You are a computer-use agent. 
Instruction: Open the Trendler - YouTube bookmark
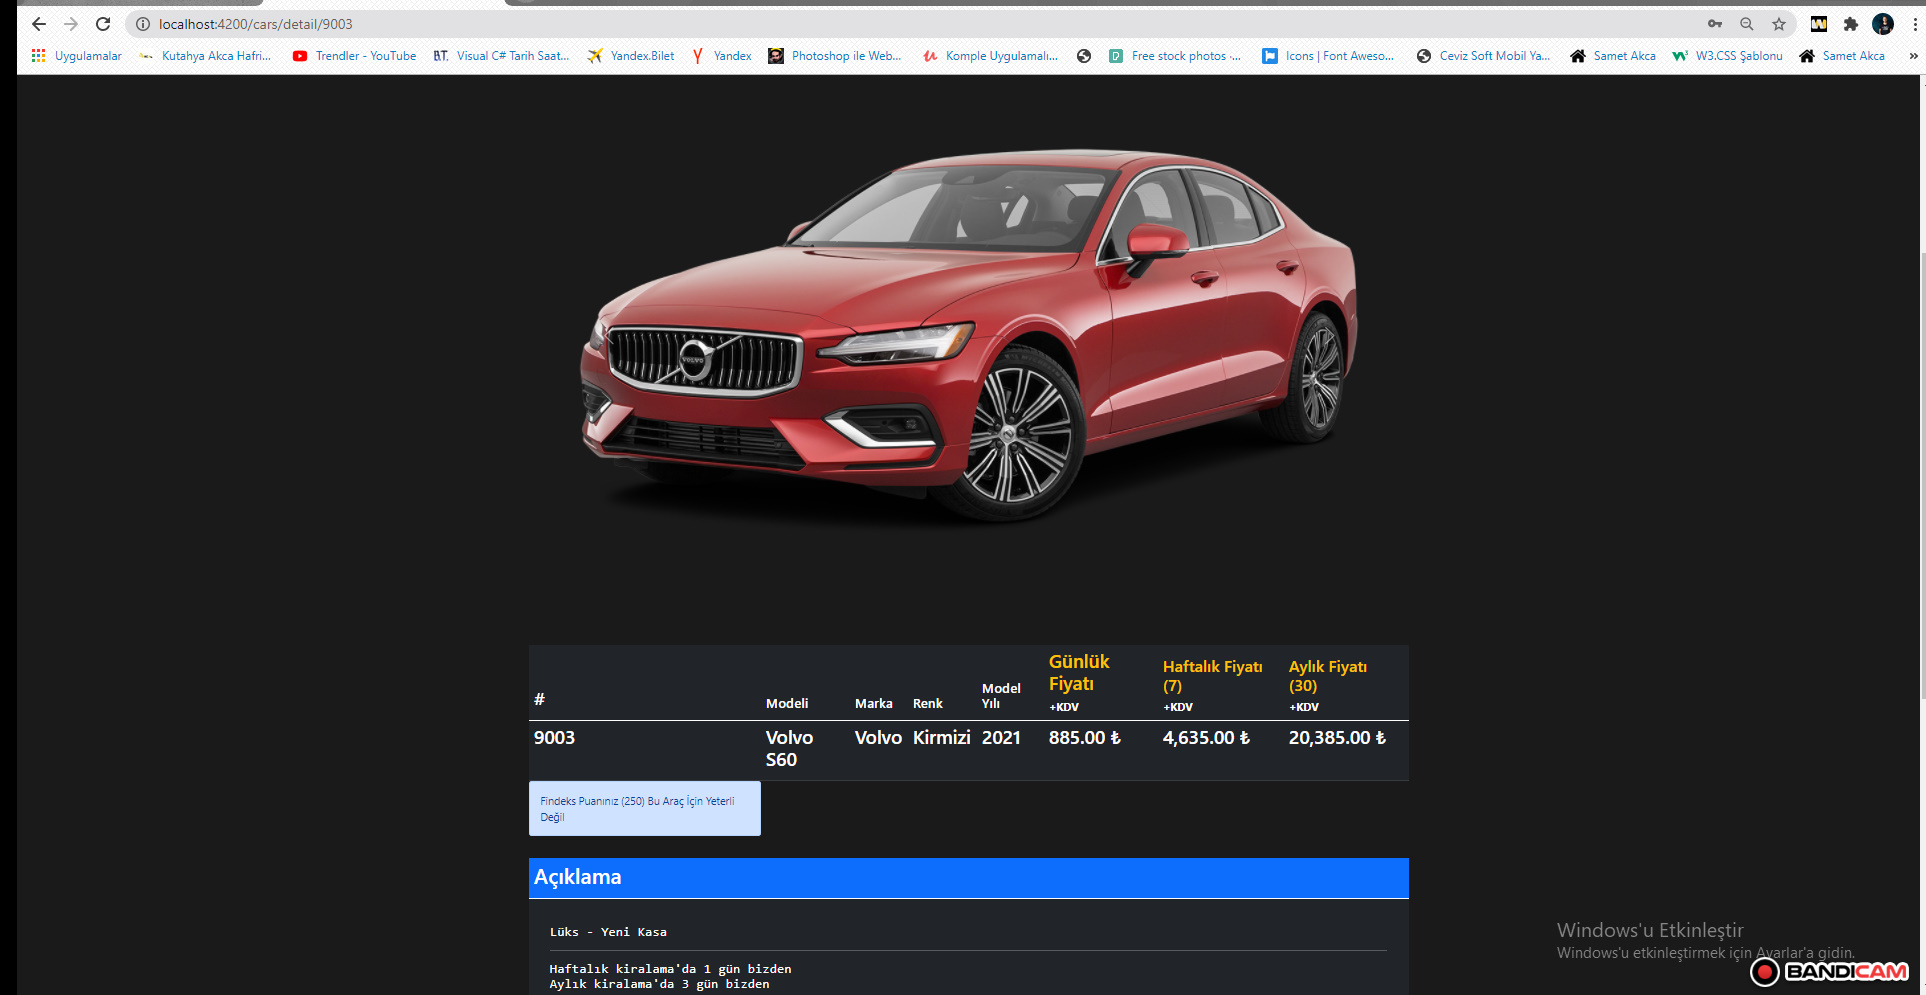pos(353,56)
